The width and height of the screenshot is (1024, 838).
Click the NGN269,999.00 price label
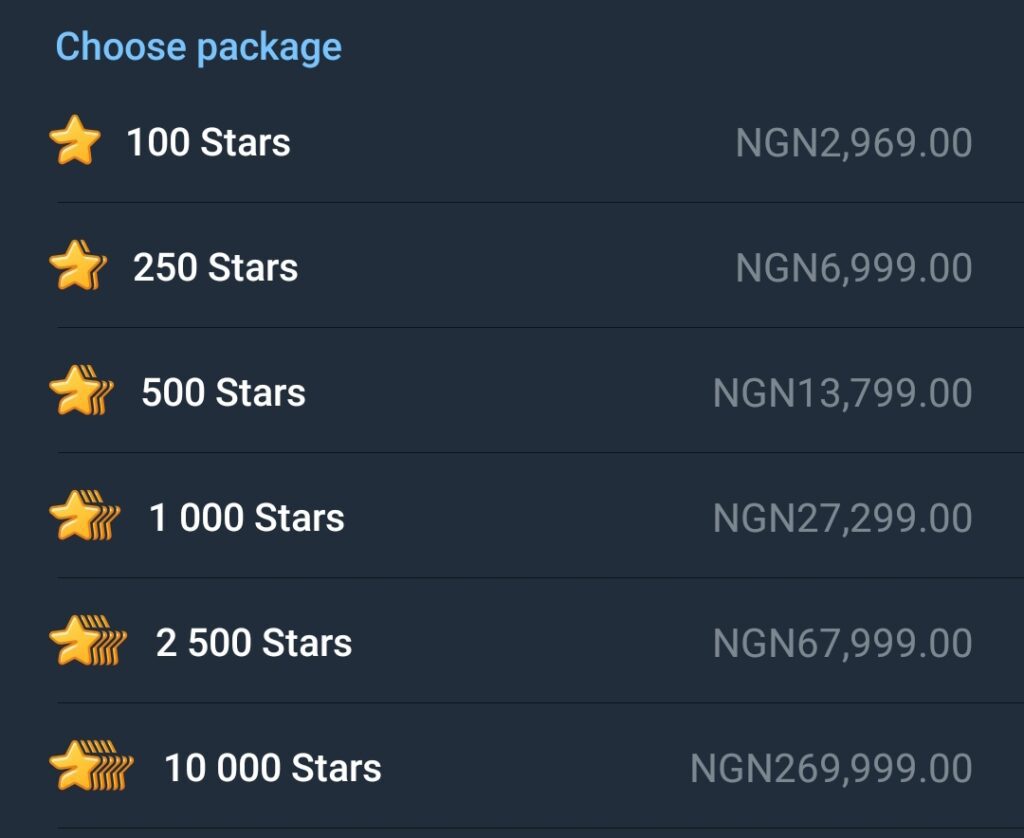pyautogui.click(x=830, y=767)
